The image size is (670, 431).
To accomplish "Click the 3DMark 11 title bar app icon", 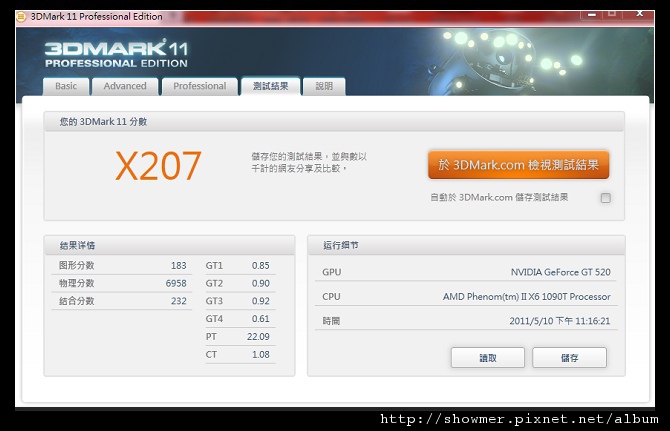I will coord(21,17).
